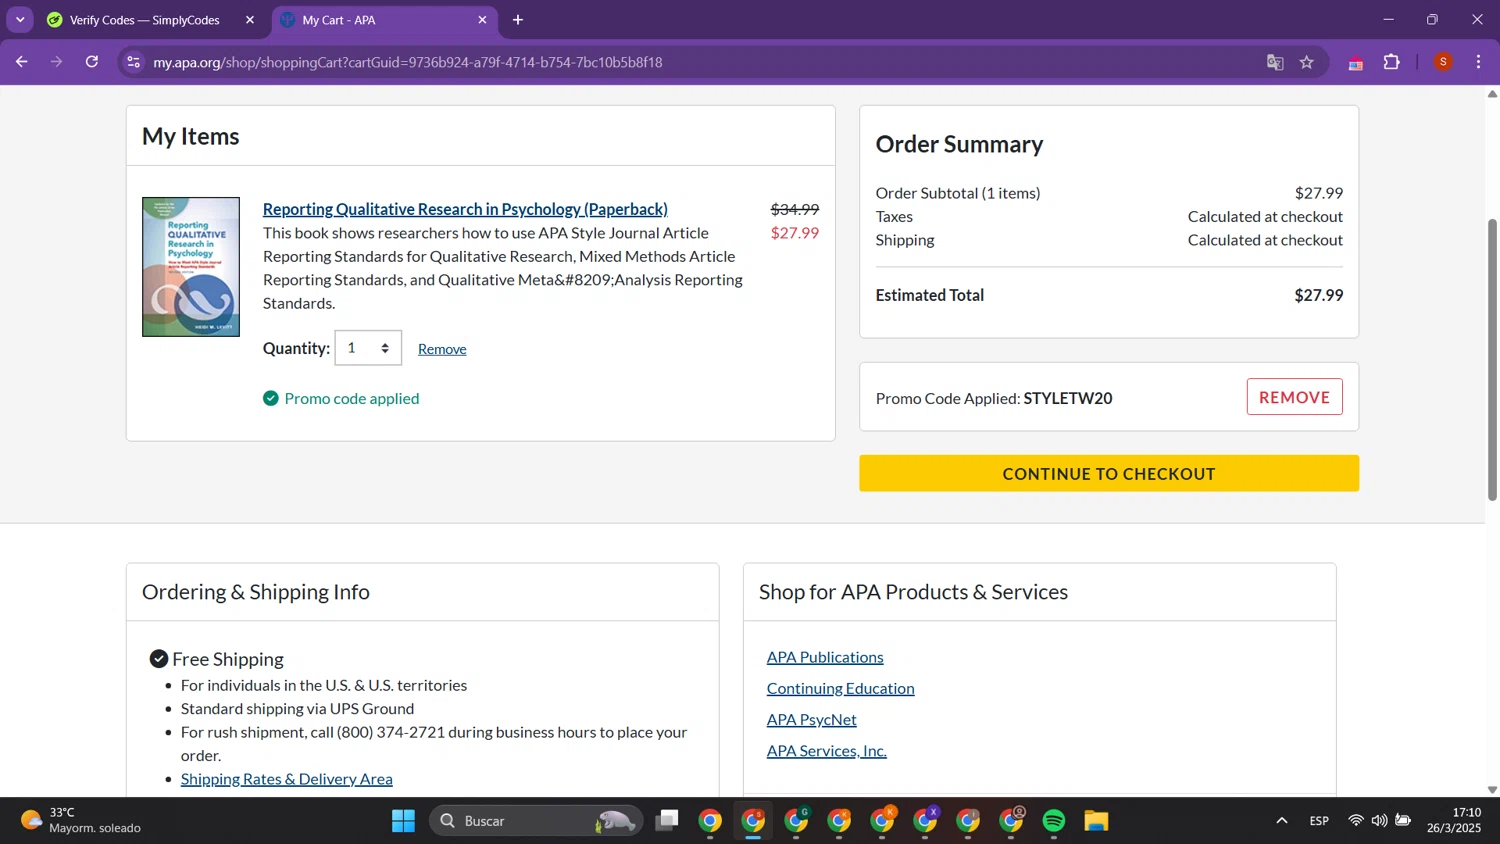
Task: Open the weather widget showing 33°C
Action: coord(80,821)
